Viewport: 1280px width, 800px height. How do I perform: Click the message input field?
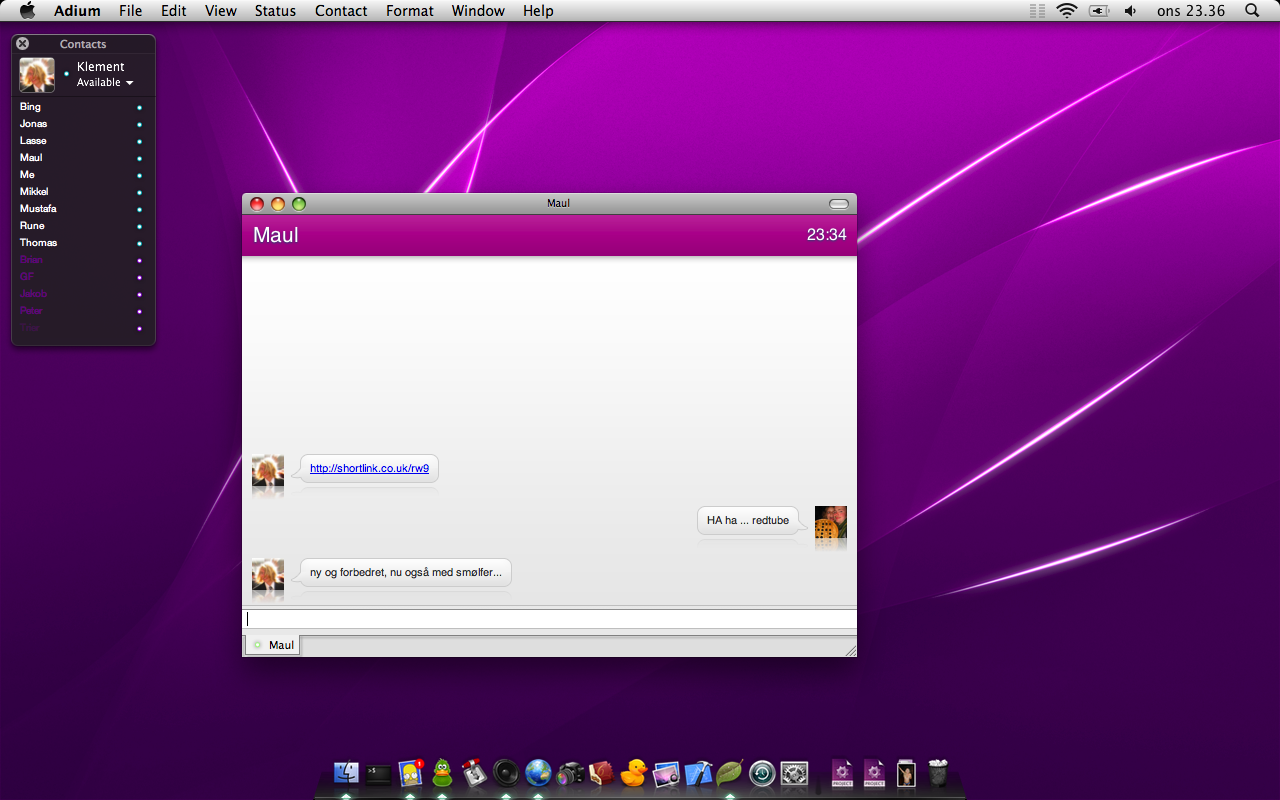coord(549,619)
